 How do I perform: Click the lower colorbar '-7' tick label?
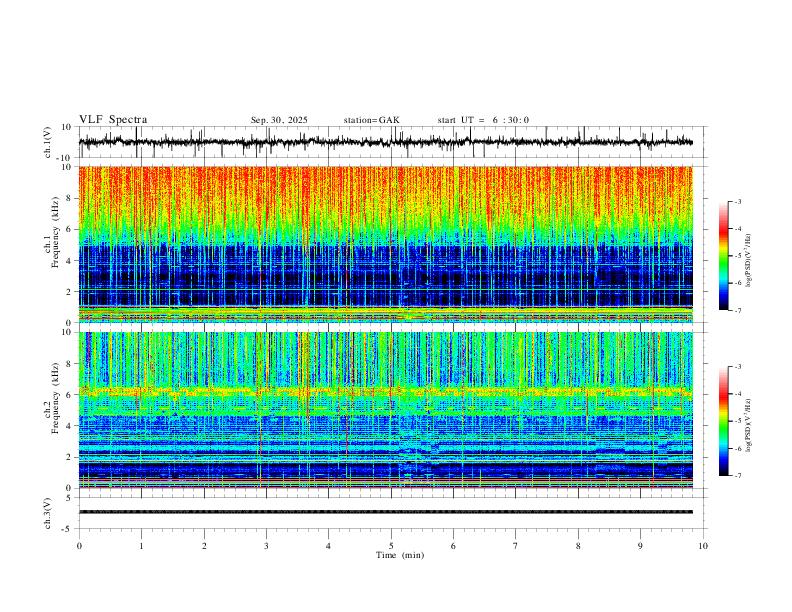(x=737, y=475)
